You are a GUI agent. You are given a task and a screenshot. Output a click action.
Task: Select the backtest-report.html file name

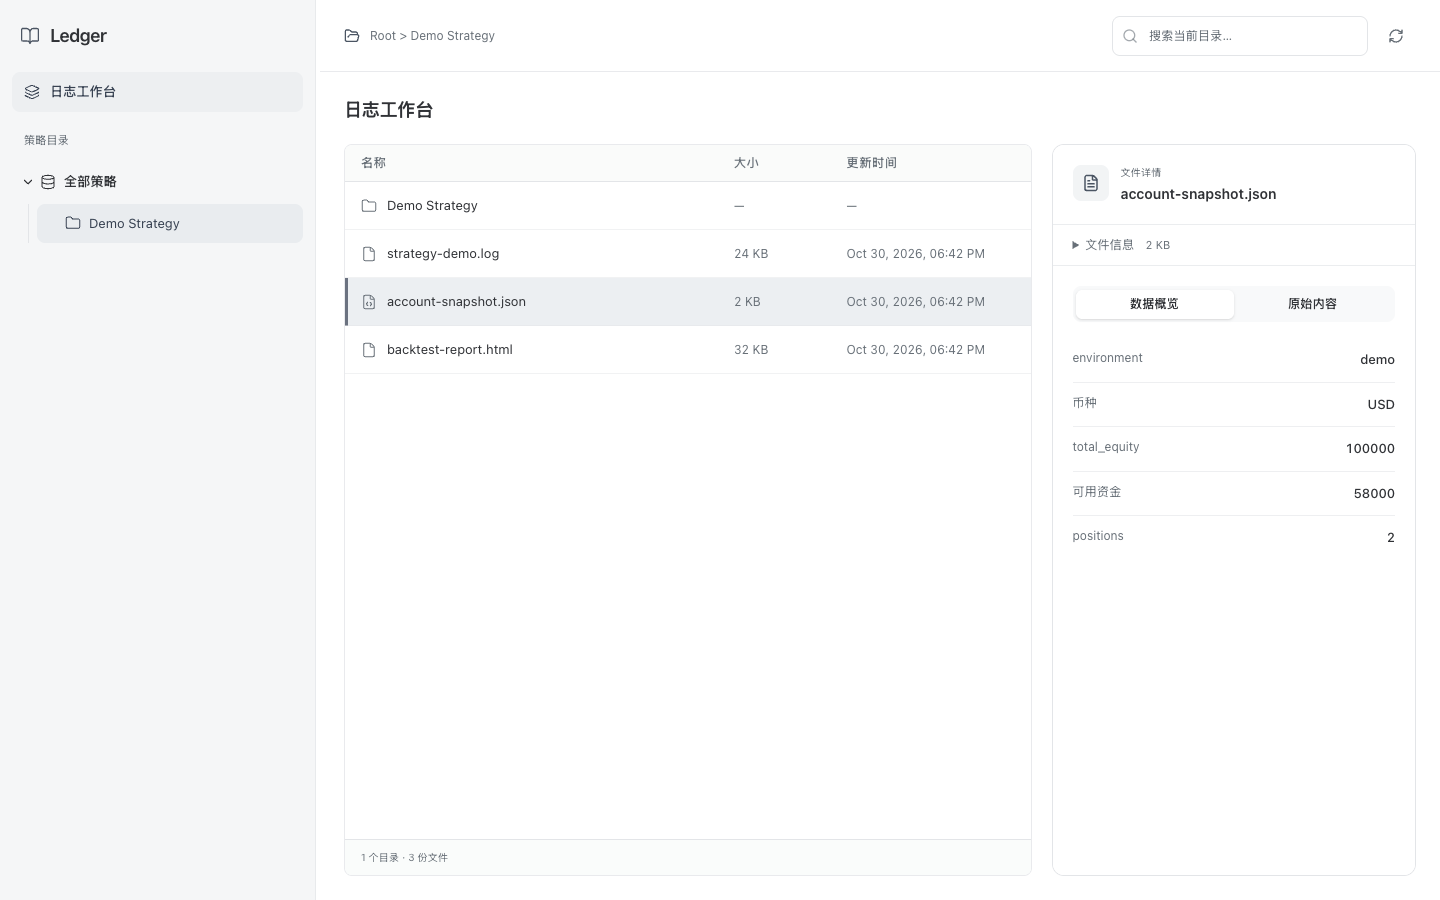tap(450, 350)
